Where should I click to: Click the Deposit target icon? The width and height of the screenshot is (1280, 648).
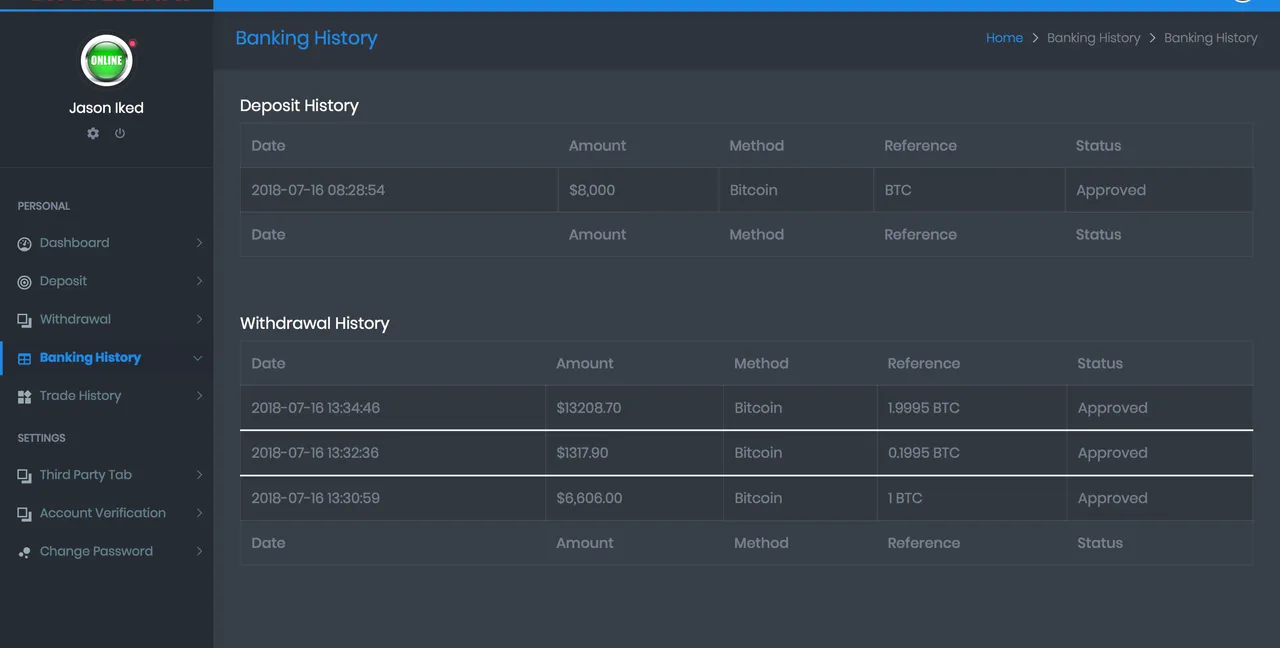[25, 282]
